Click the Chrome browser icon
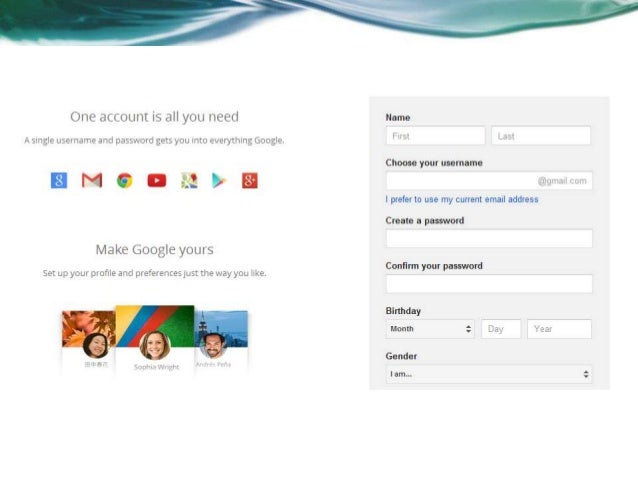The width and height of the screenshot is (638, 479). point(125,181)
